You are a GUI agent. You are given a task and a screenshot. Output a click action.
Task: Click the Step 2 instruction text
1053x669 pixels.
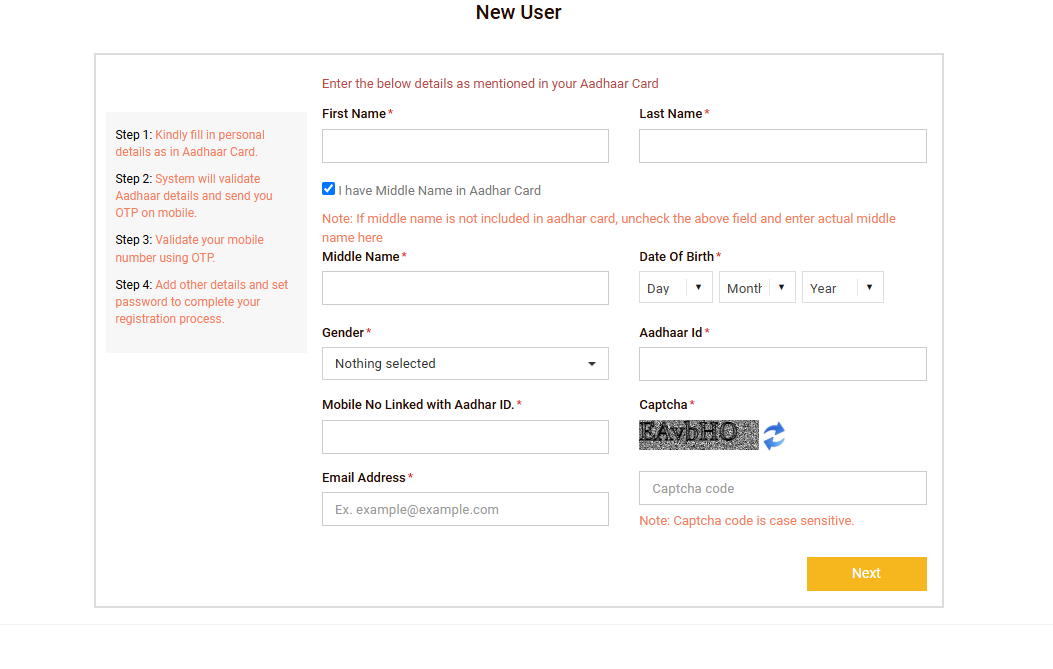194,195
